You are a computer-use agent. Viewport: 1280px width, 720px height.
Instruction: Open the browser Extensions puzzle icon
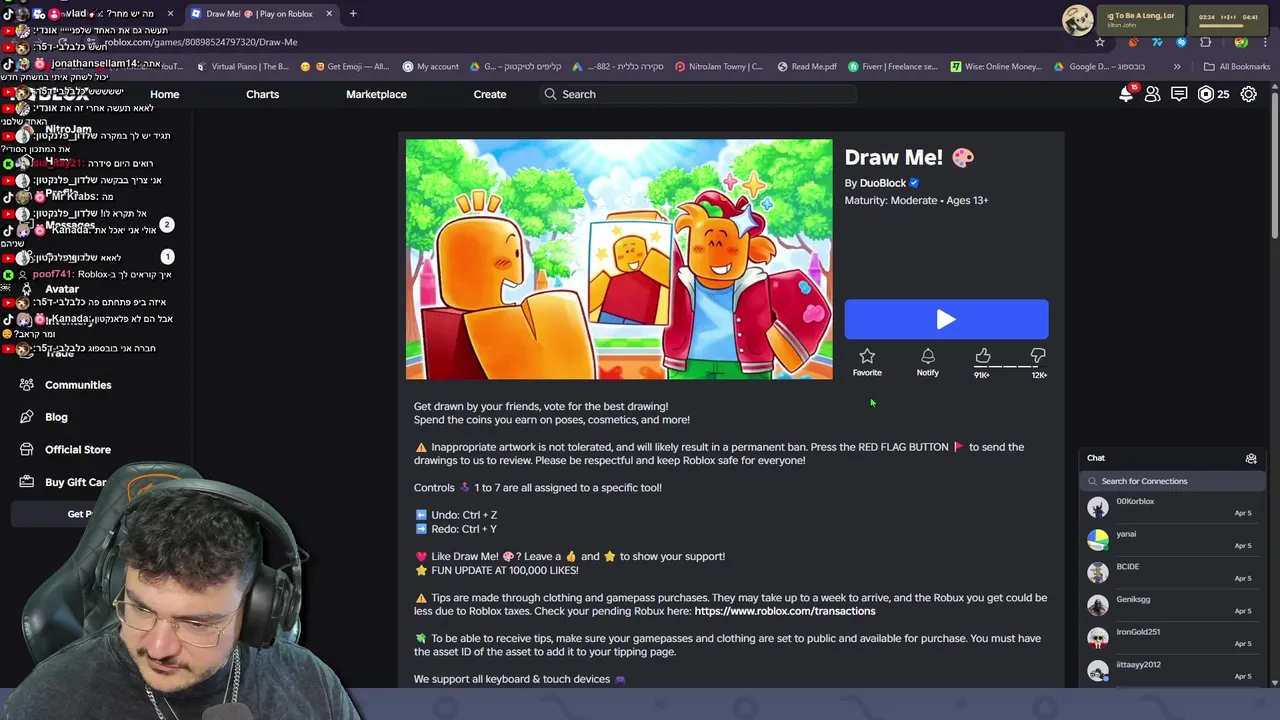pyautogui.click(x=1205, y=42)
